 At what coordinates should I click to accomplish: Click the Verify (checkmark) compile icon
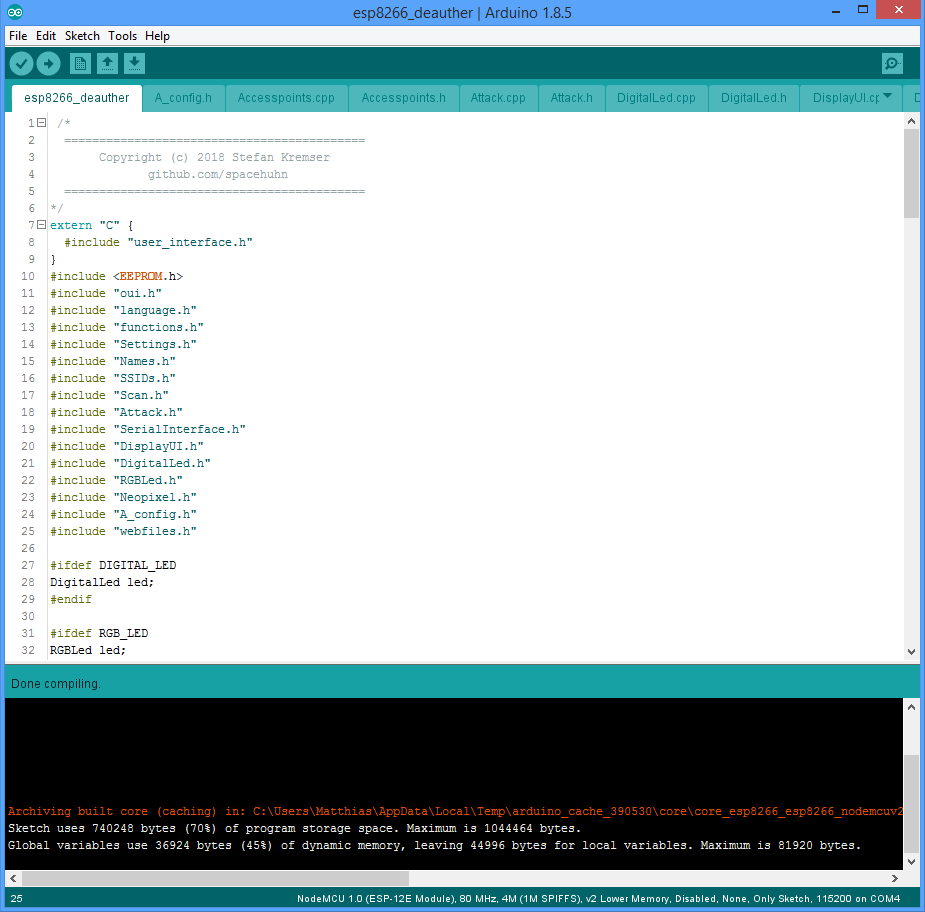coord(21,62)
